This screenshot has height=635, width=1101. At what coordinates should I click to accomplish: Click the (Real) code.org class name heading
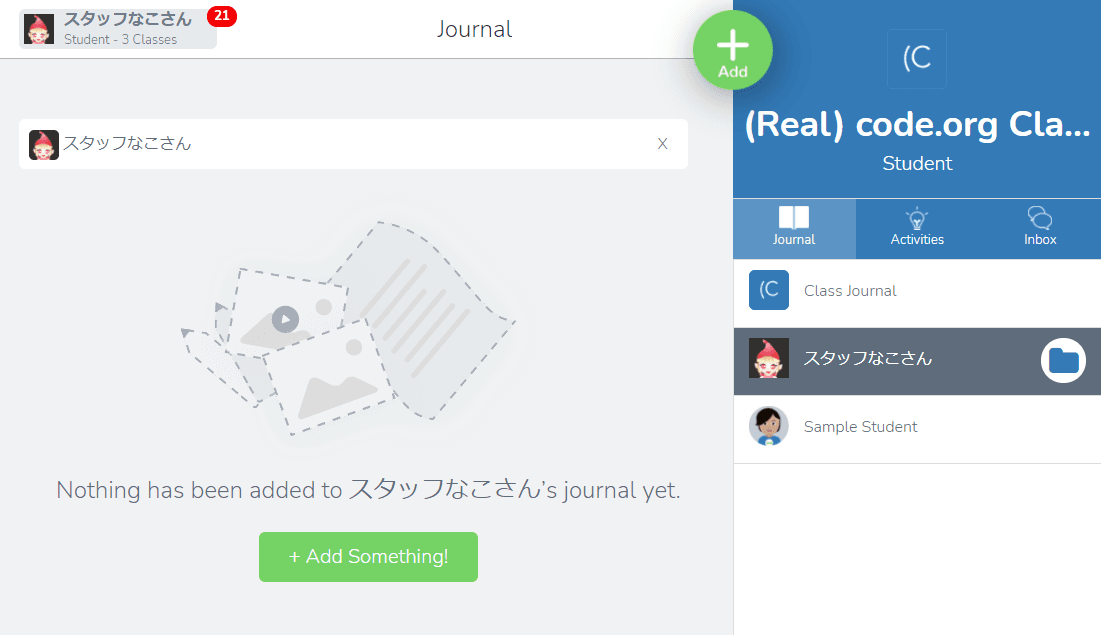pos(917,125)
